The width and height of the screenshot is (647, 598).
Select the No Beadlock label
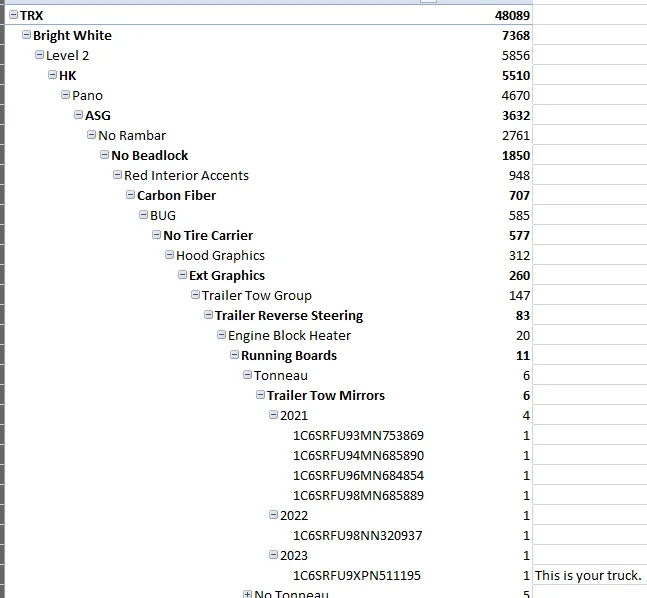point(149,156)
